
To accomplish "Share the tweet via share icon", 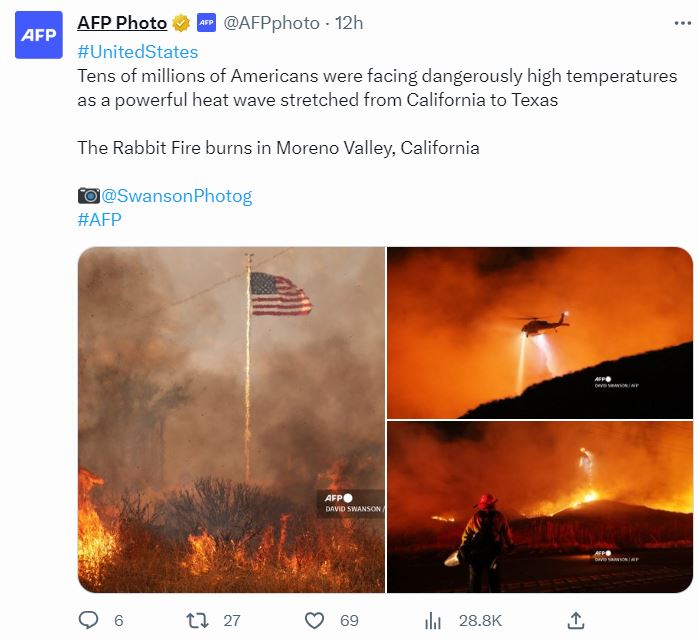I will point(576,620).
